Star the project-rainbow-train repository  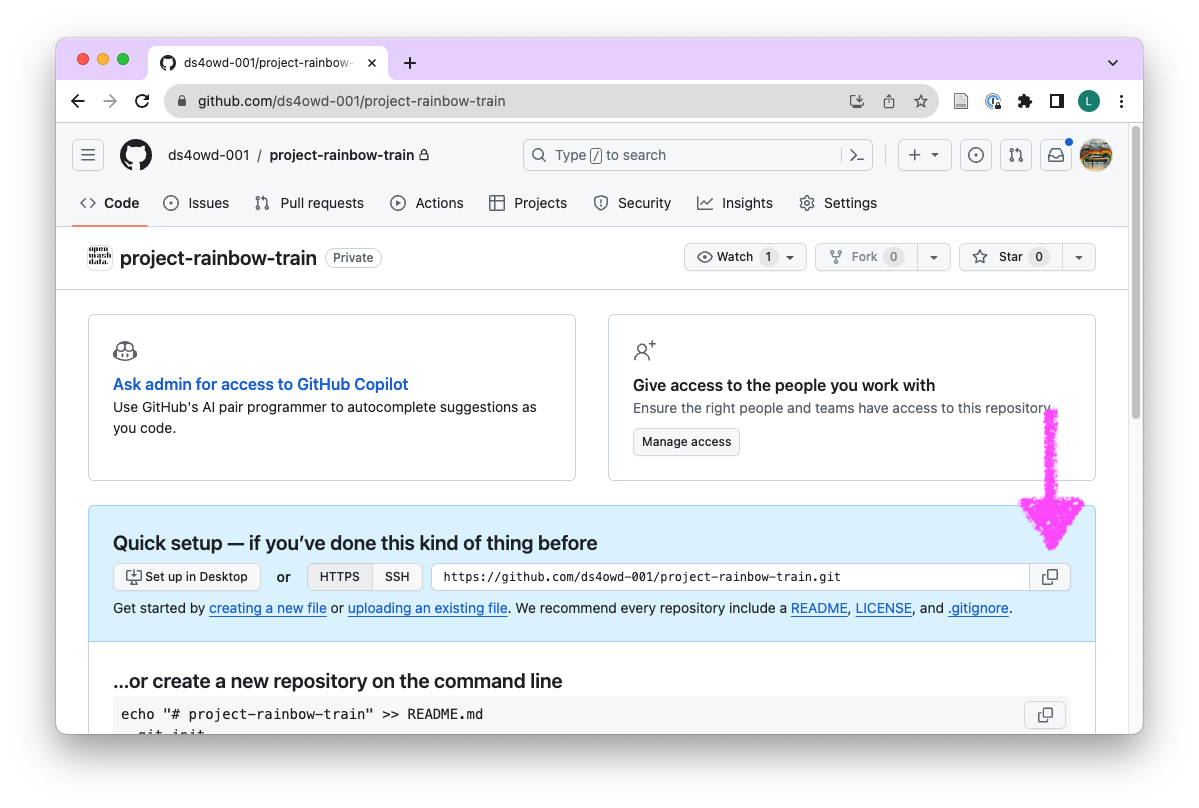click(1010, 257)
